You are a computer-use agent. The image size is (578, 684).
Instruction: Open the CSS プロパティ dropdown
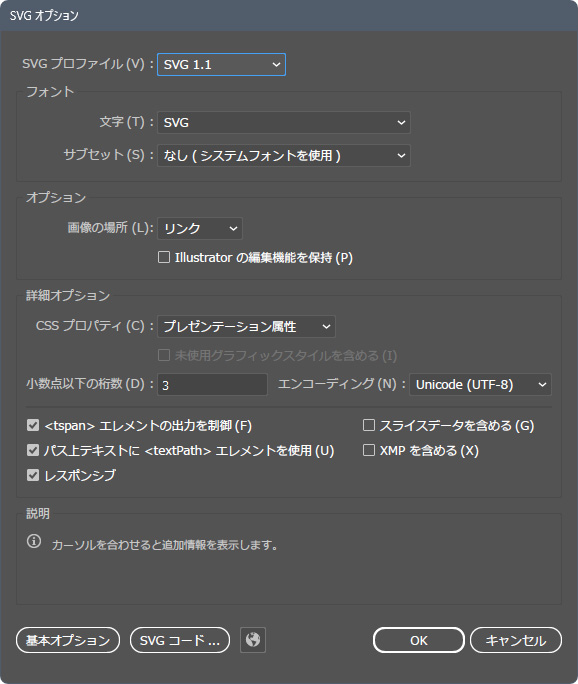coord(246,326)
